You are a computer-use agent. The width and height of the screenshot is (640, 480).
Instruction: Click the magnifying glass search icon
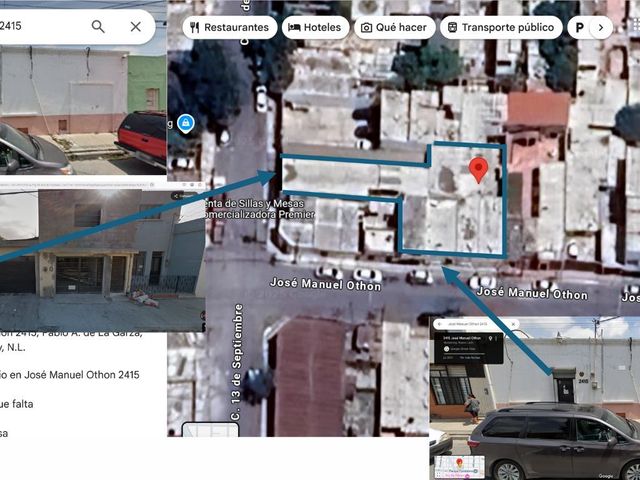tap(98, 27)
